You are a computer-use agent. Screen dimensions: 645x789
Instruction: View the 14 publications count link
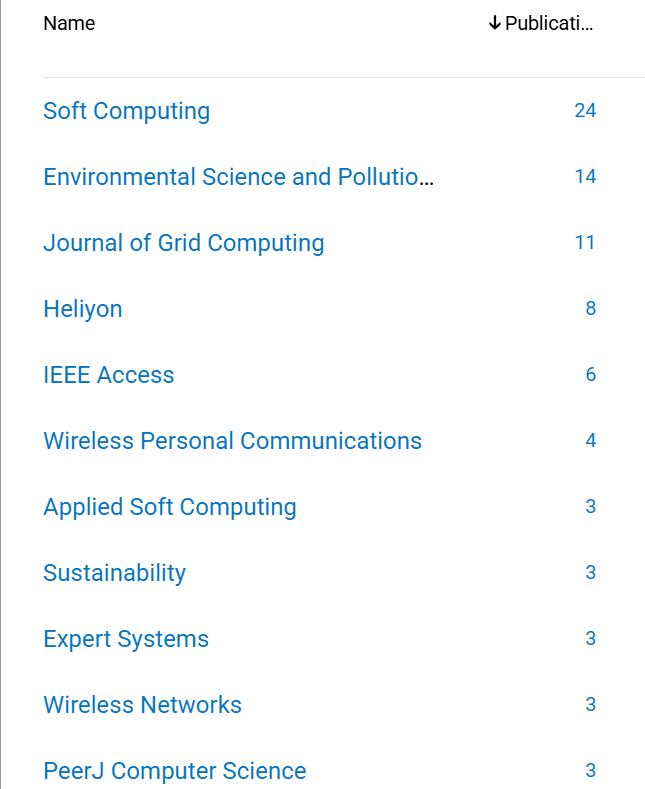585,176
